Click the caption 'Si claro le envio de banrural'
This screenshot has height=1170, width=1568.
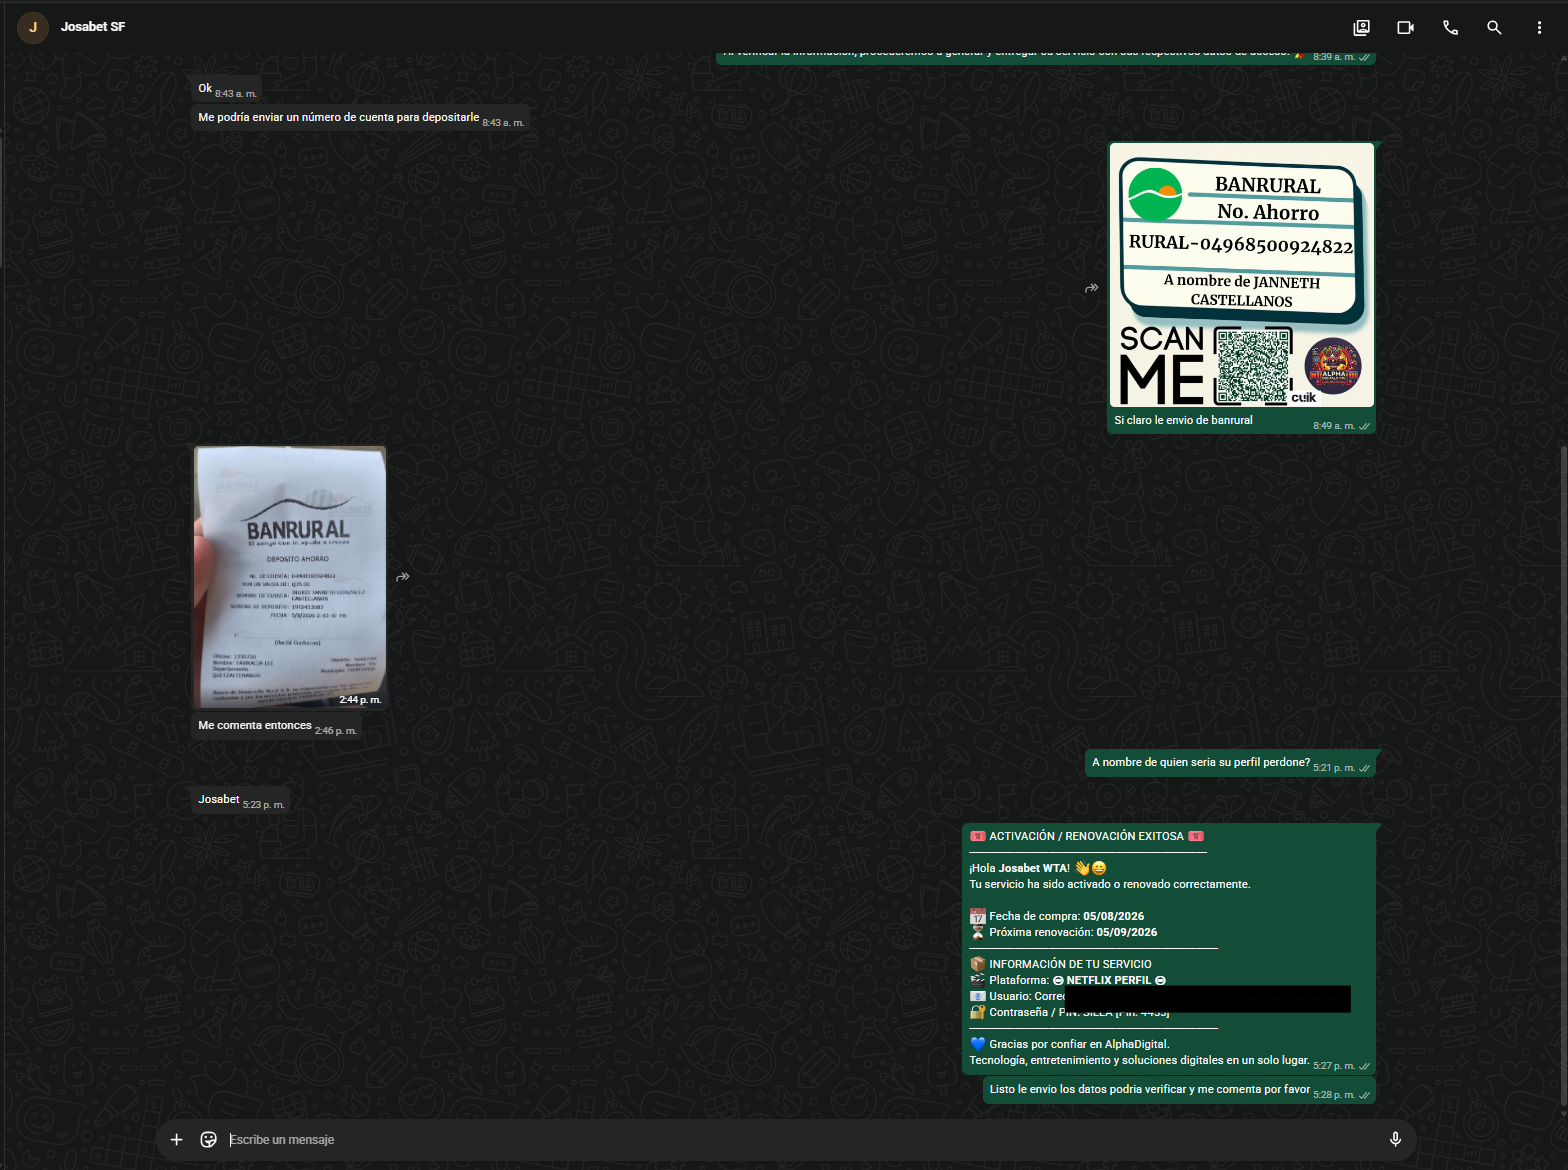click(1183, 421)
